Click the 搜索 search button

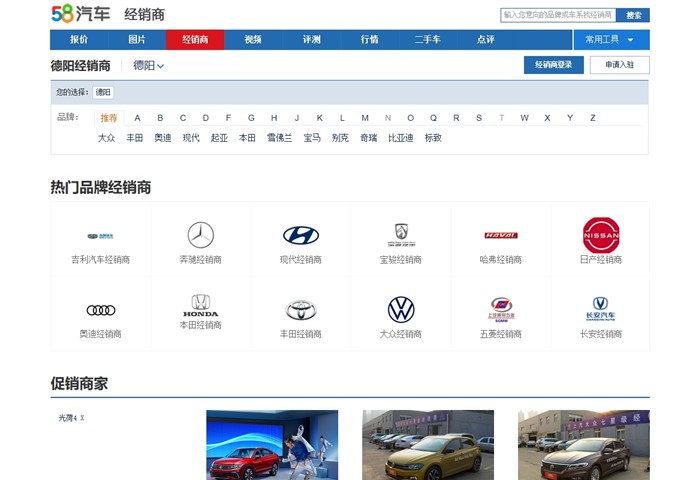pyautogui.click(x=633, y=15)
